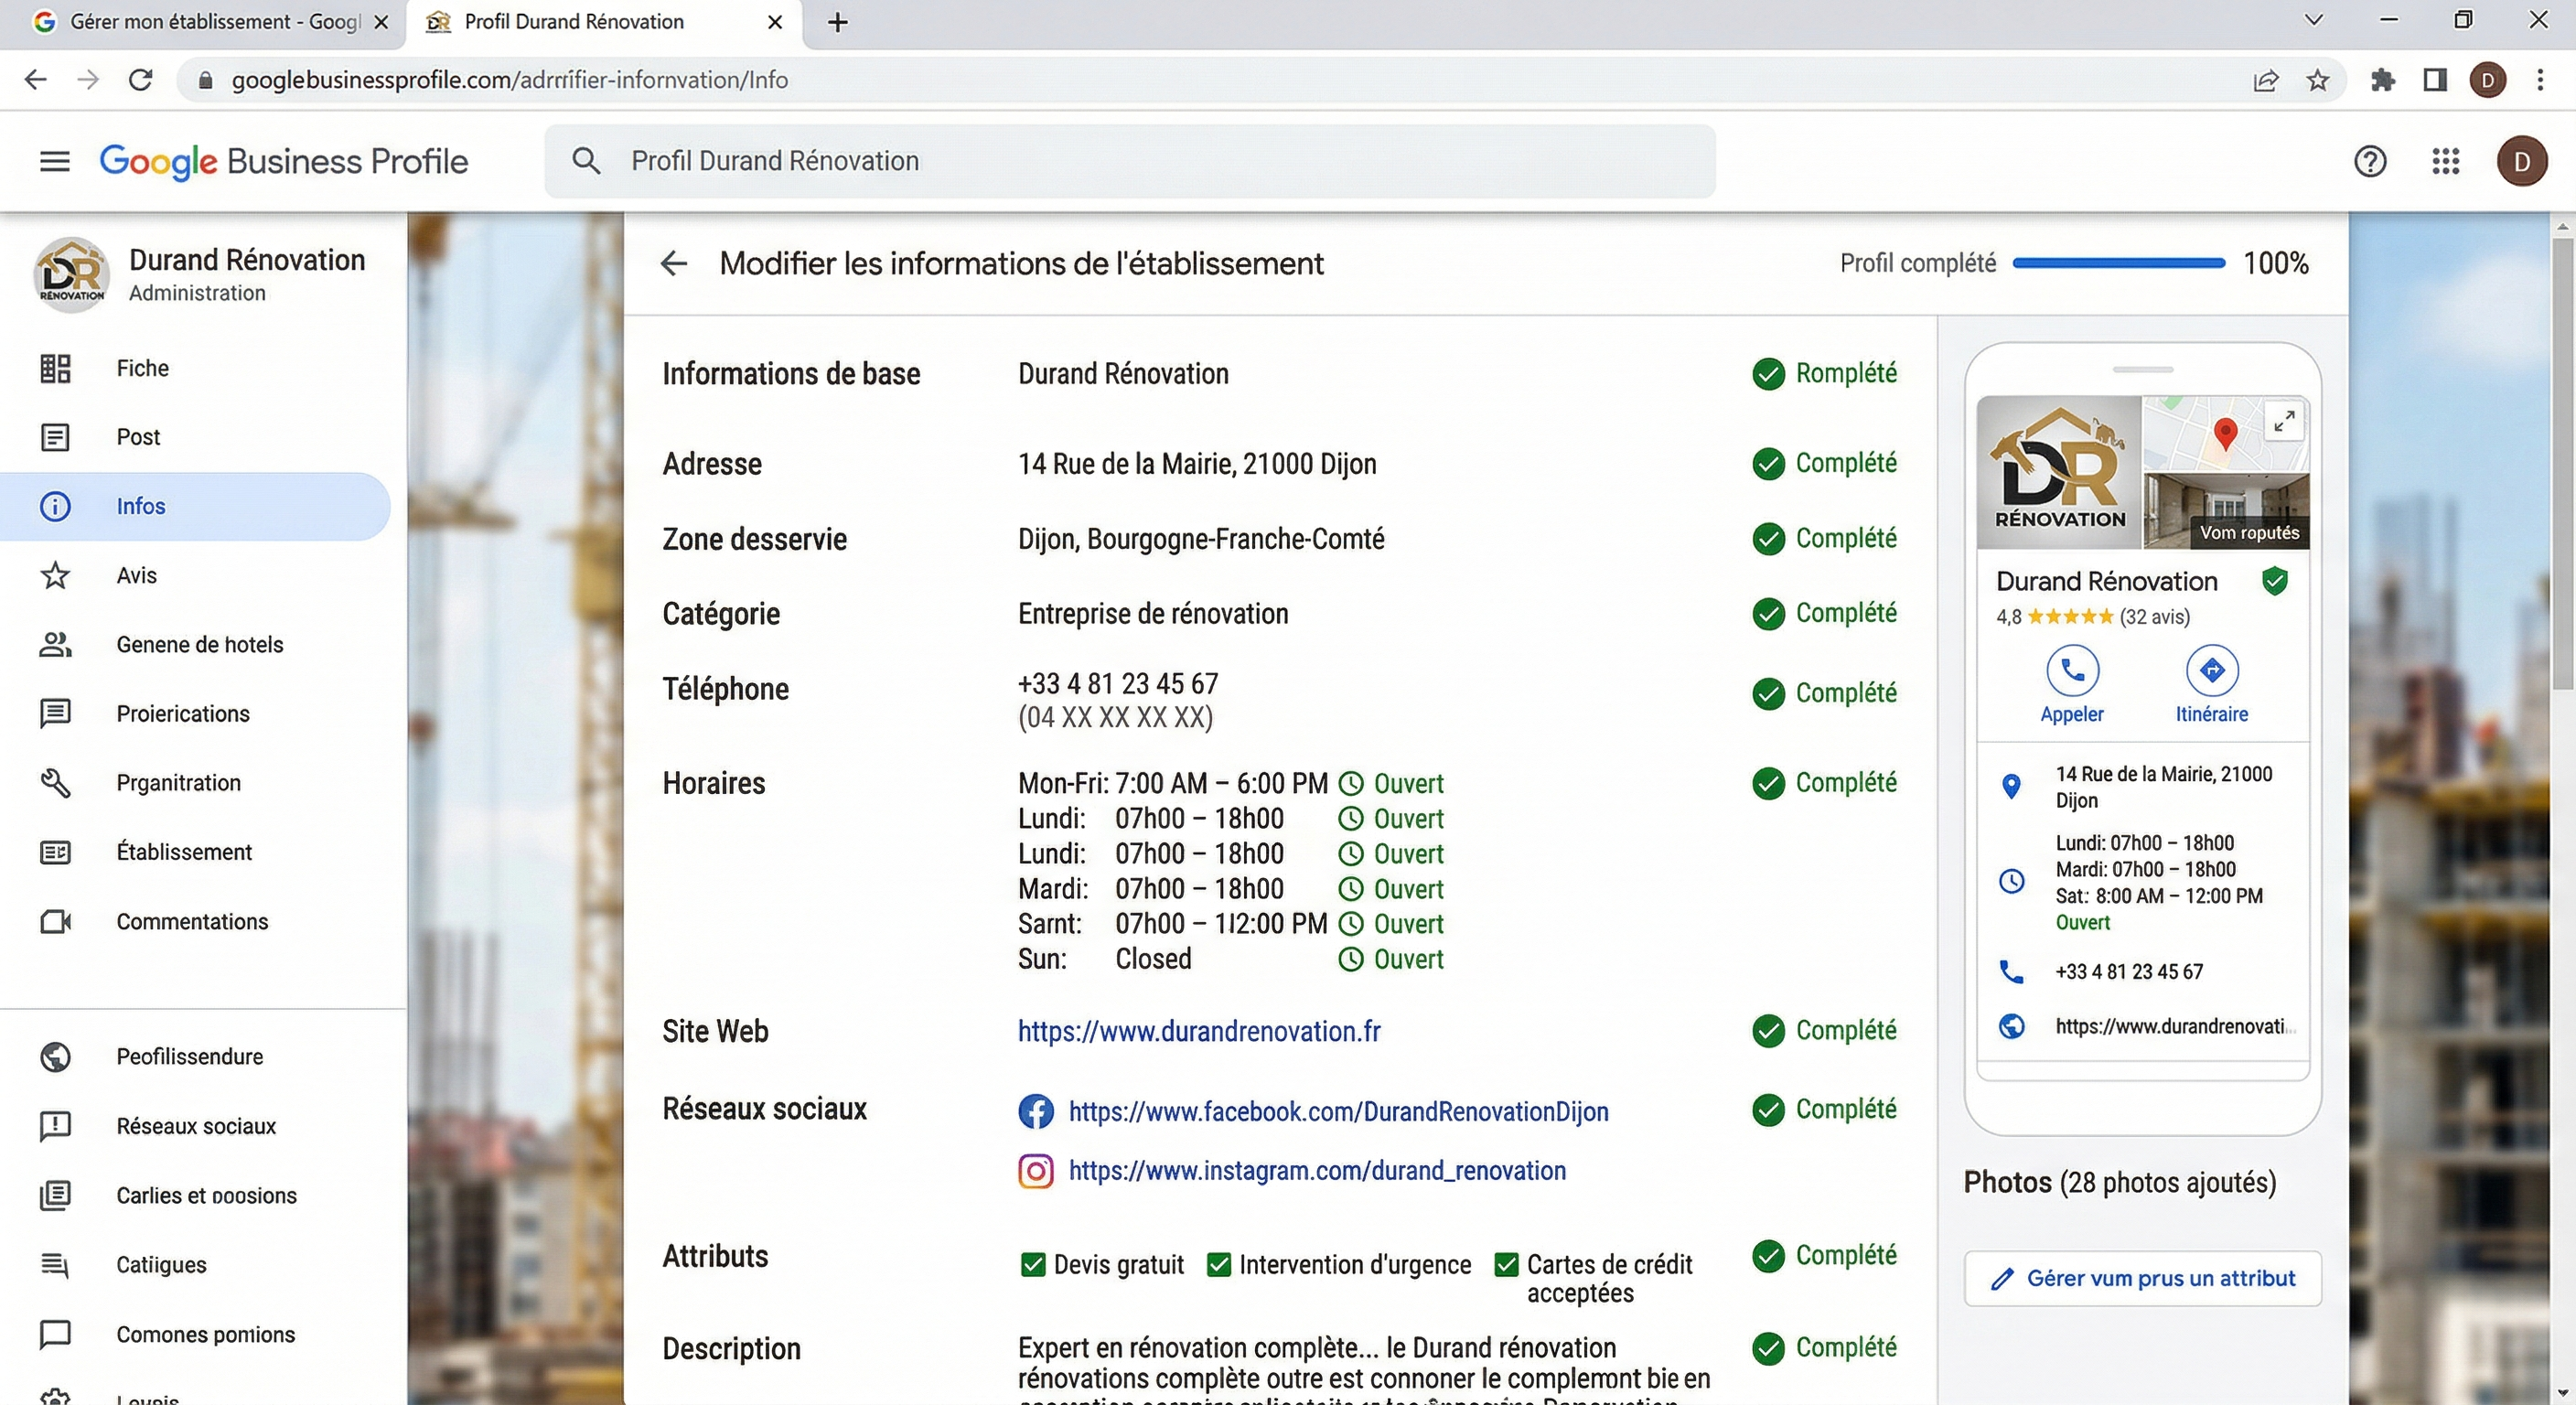This screenshot has width=2576, height=1405.
Task: Expand the map preview fullscreen arrow
Action: [2283, 421]
